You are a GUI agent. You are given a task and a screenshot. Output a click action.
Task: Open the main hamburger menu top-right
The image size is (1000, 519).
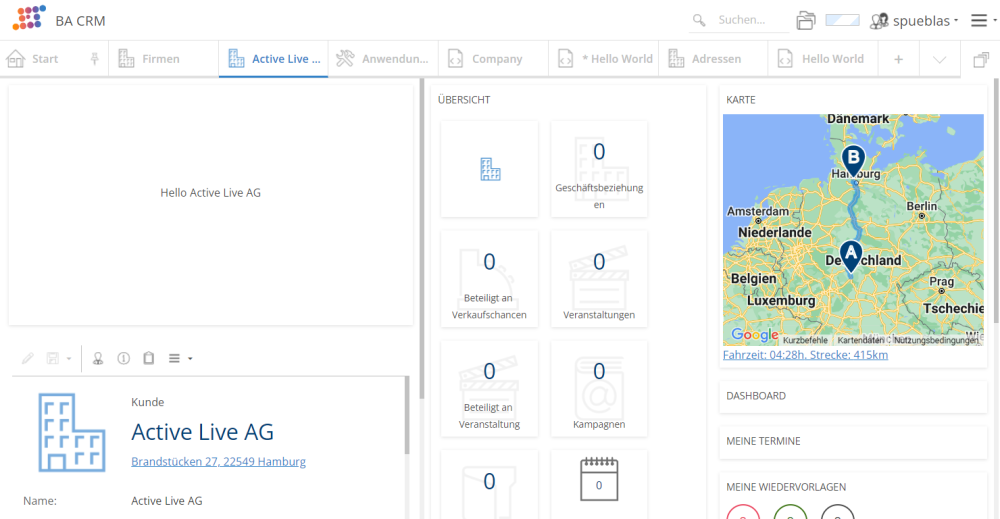[x=979, y=20]
